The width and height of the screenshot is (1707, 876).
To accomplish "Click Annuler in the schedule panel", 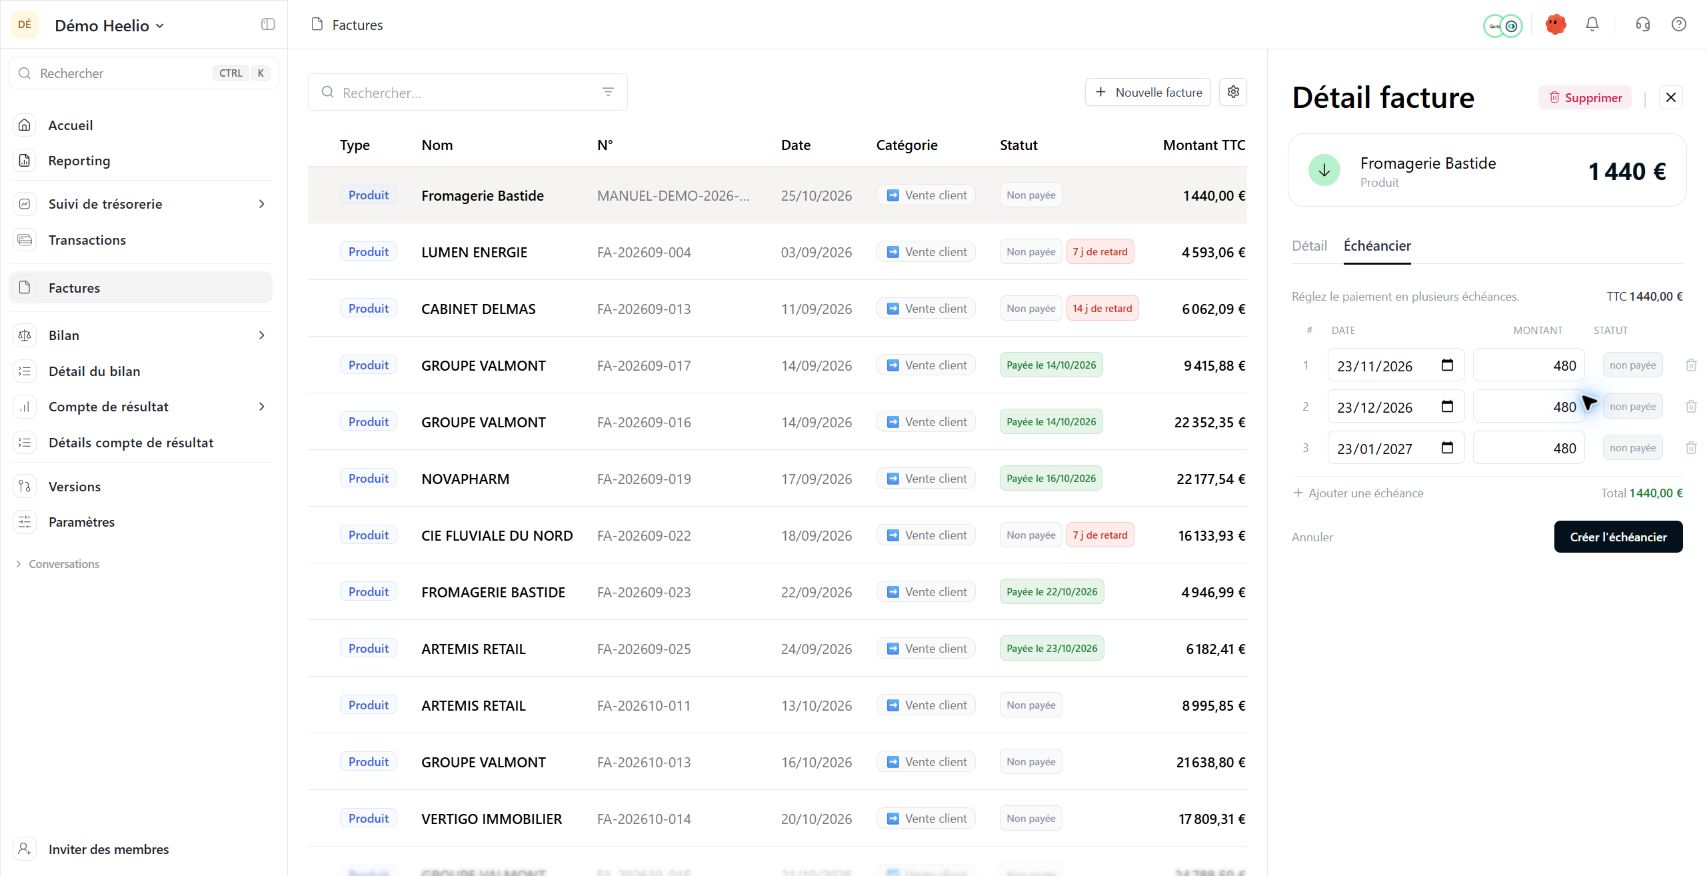I will click(1312, 537).
